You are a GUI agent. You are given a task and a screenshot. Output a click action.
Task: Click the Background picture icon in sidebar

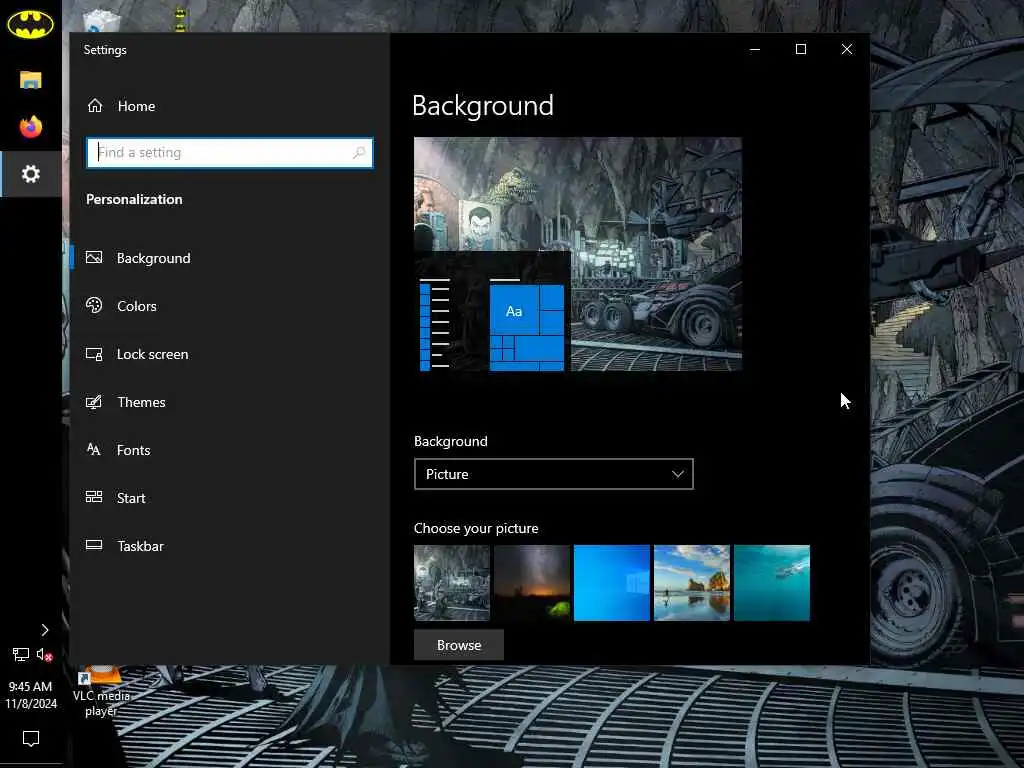click(94, 257)
